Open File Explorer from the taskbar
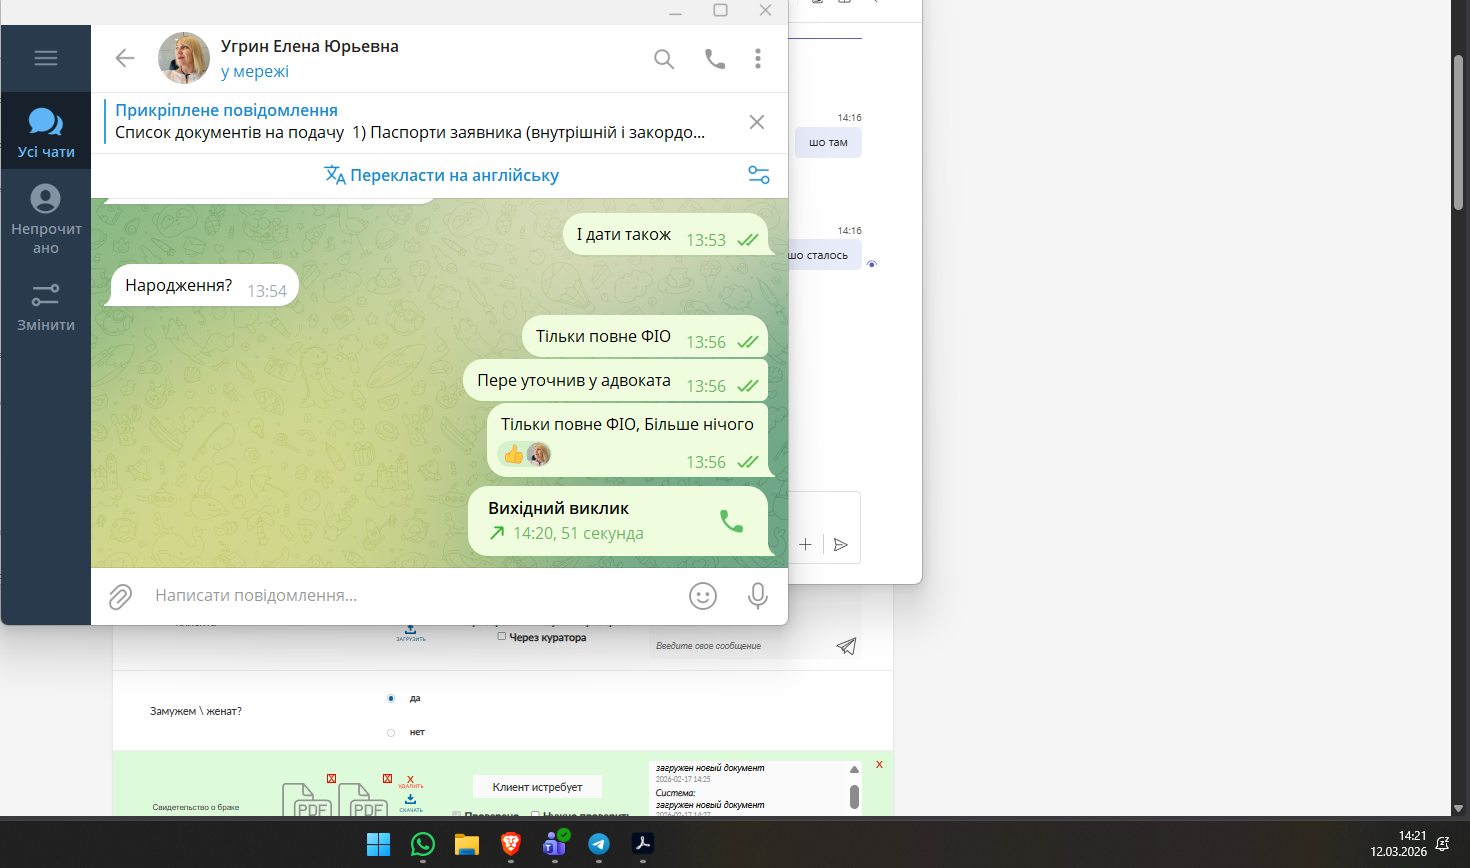1470x868 pixels. (x=467, y=844)
